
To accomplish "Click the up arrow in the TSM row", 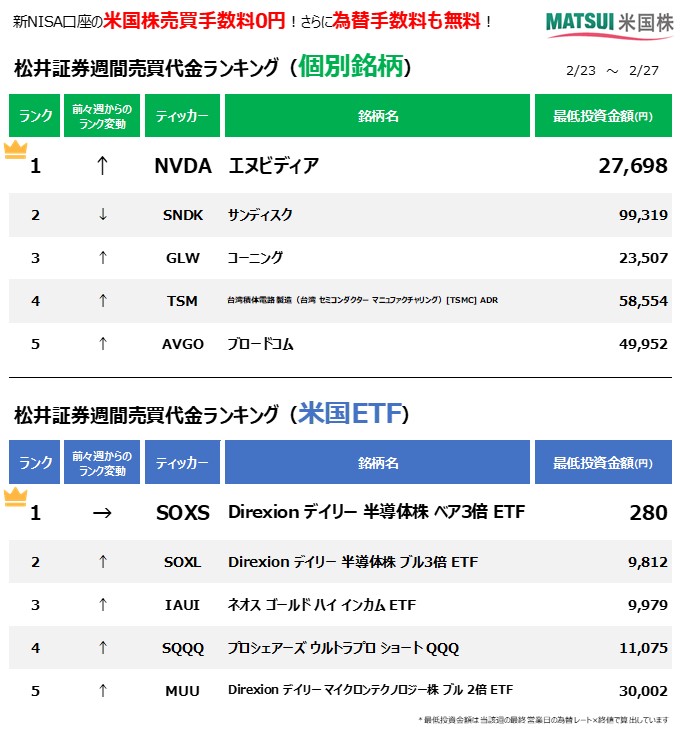I will pyautogui.click(x=103, y=301).
